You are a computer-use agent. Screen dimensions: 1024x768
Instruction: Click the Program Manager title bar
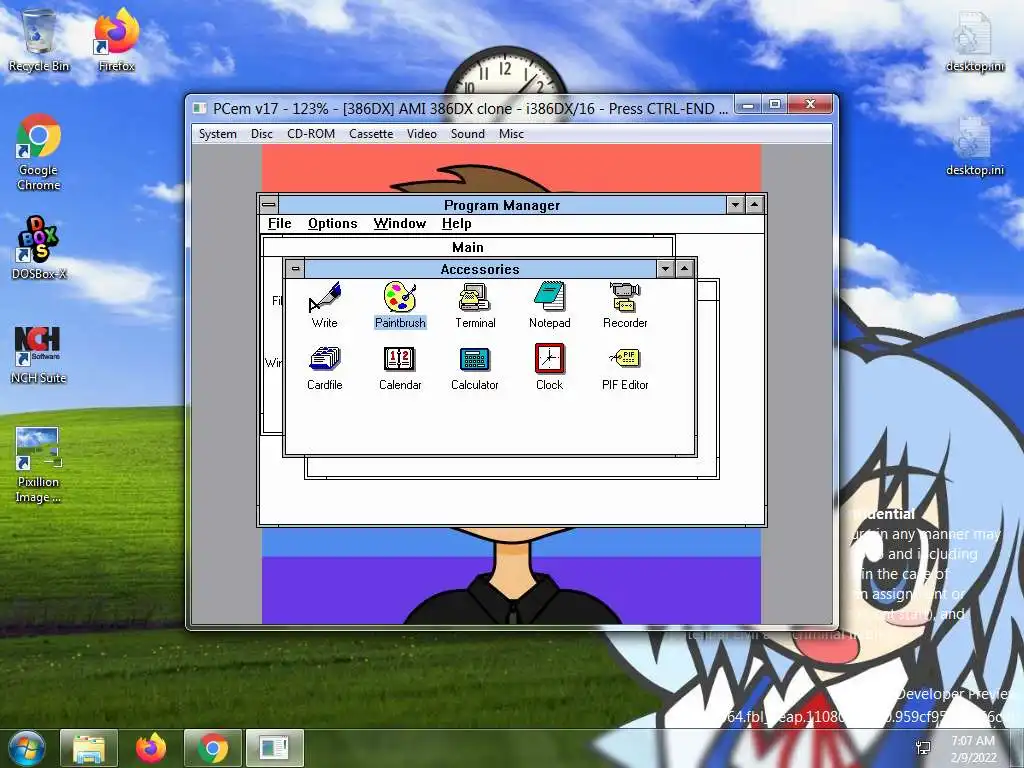[x=502, y=205]
